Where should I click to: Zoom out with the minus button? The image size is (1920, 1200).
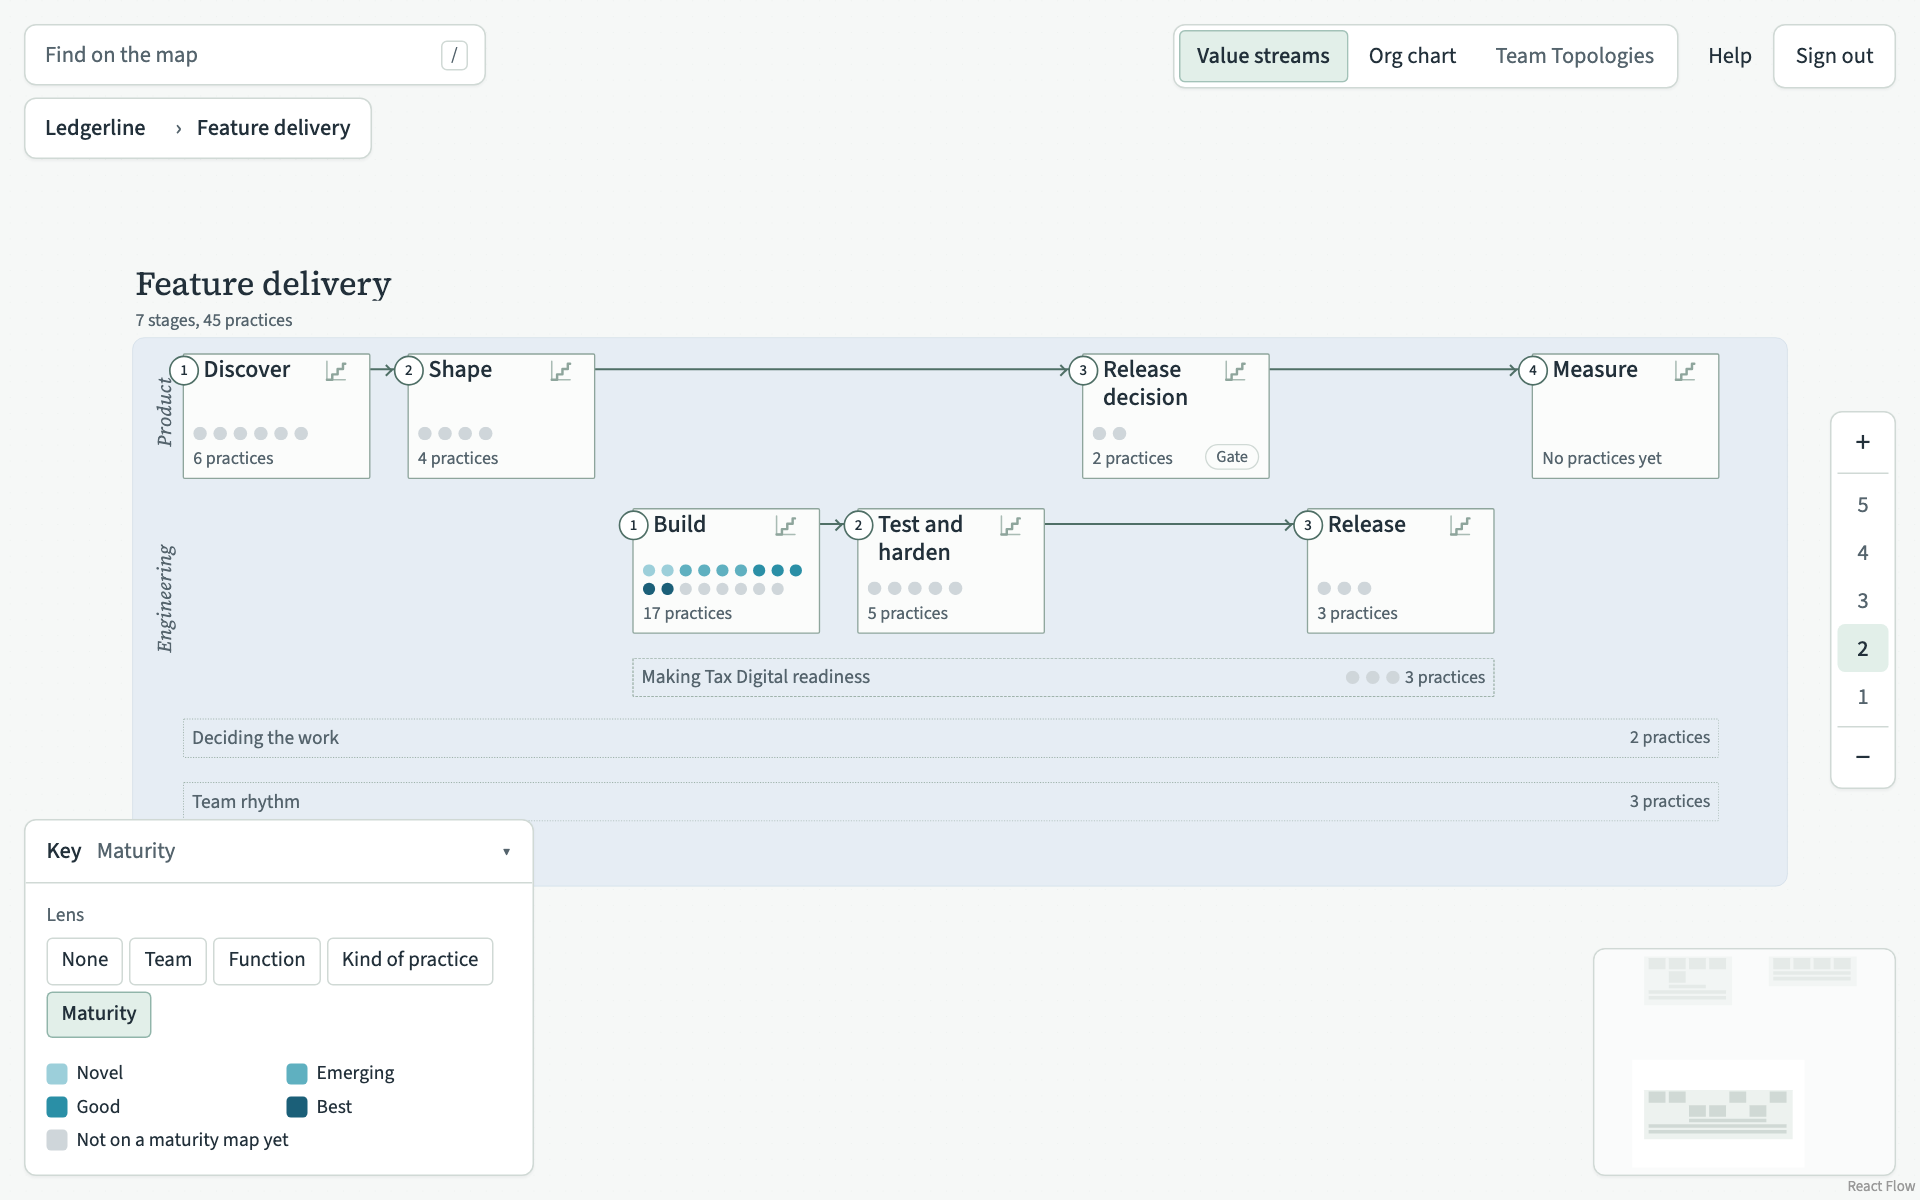(x=1862, y=757)
